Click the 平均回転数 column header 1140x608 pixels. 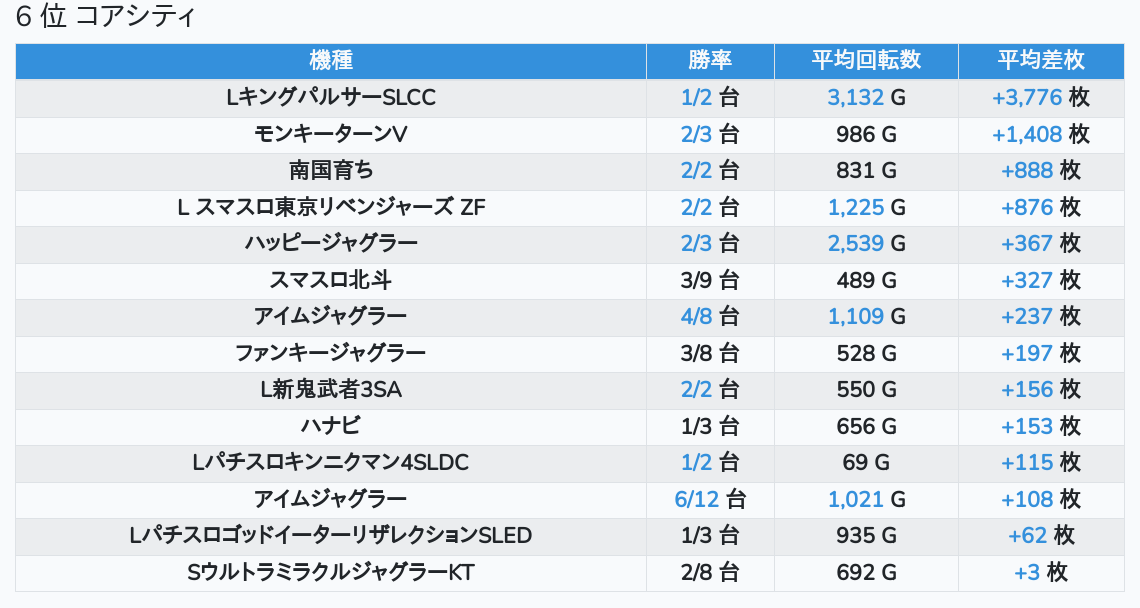(866, 61)
